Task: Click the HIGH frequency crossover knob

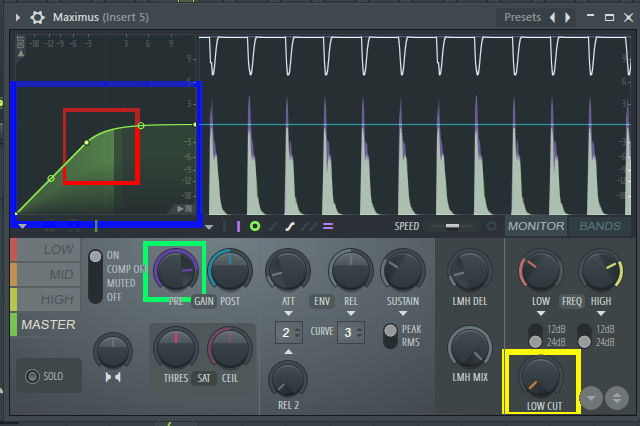Action: click(601, 270)
